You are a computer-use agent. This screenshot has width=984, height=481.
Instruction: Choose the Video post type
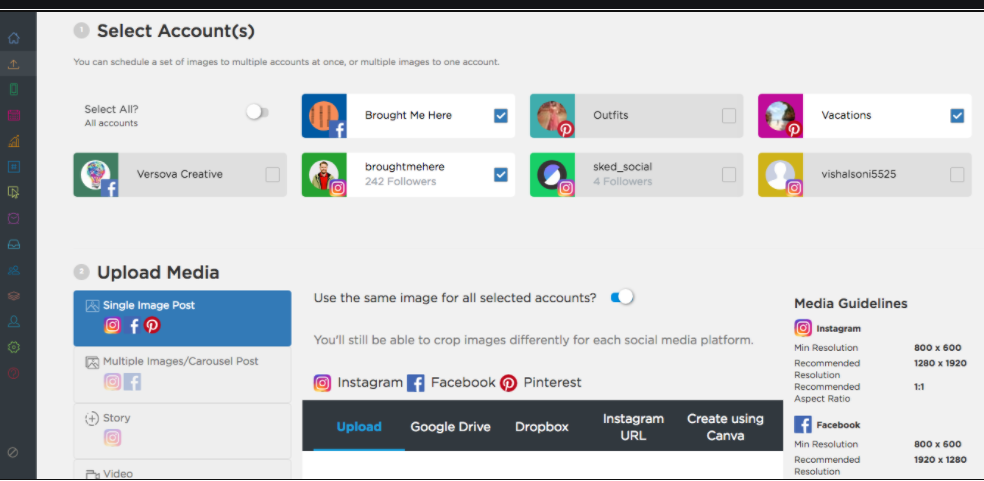click(x=182, y=470)
